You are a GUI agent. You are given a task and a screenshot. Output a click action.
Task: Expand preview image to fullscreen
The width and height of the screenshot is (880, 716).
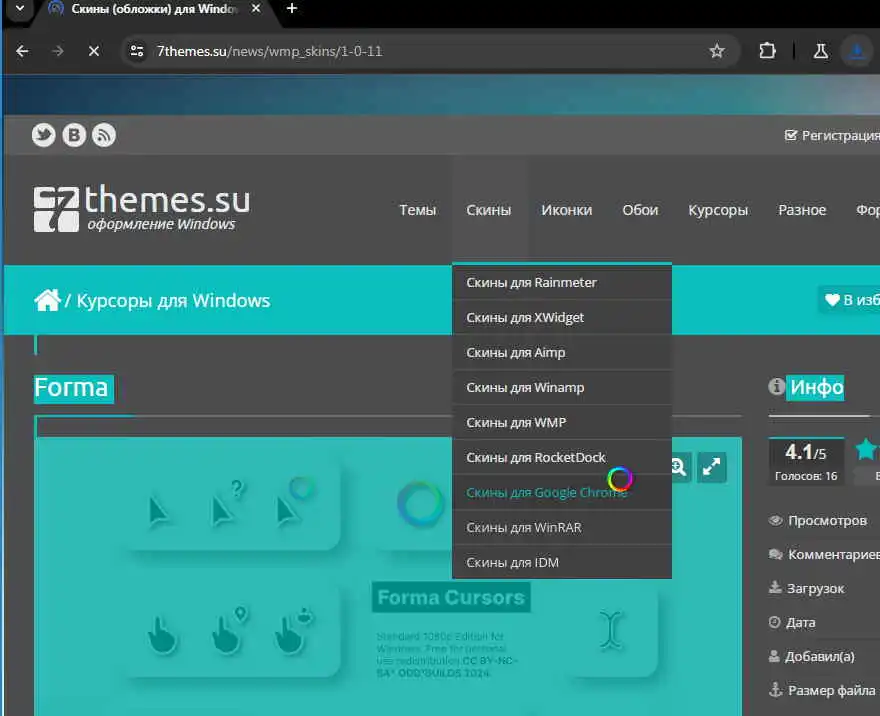pos(712,467)
